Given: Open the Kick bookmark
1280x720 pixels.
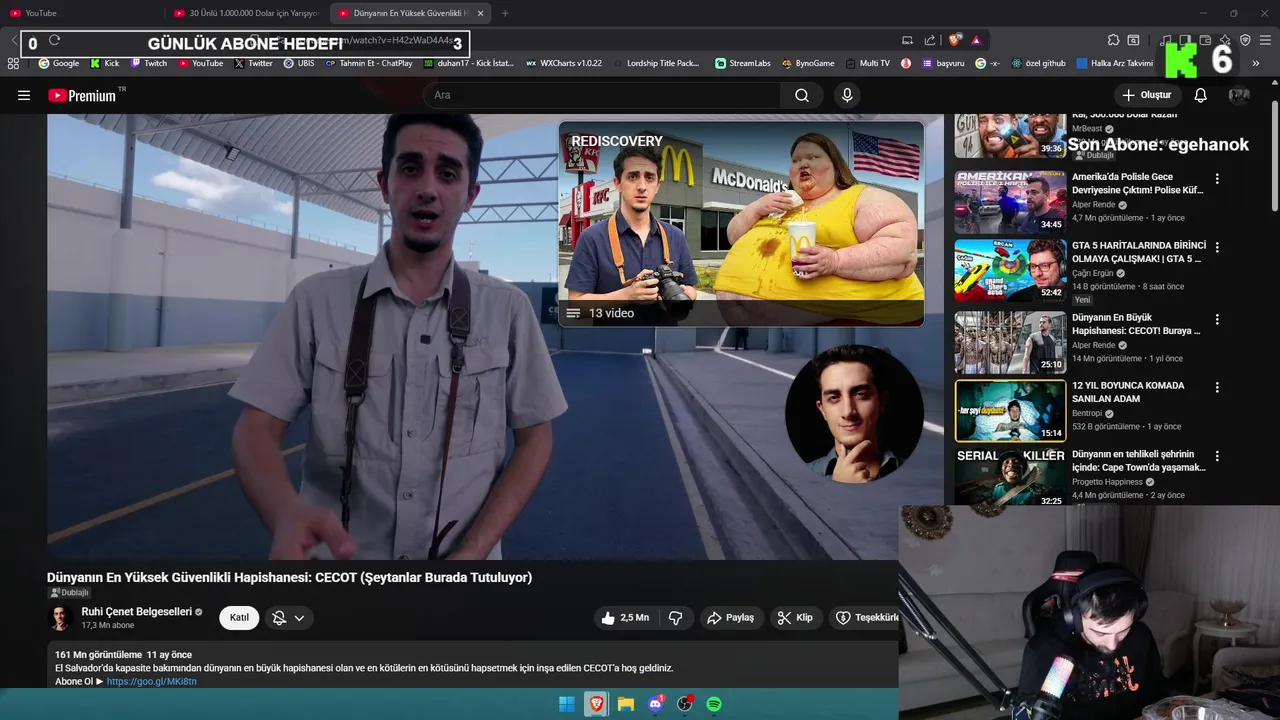Looking at the screenshot, I should [x=104, y=63].
